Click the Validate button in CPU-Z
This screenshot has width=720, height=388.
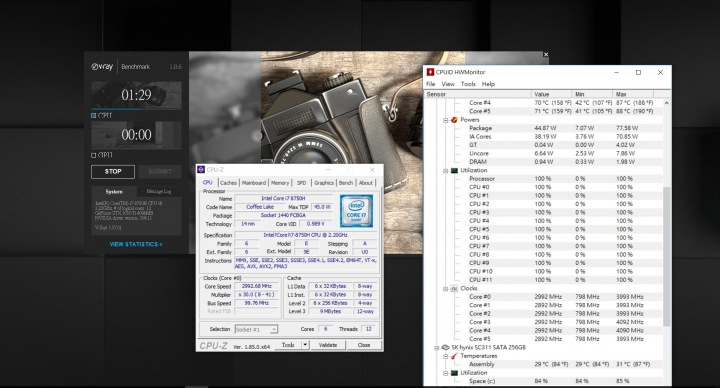[328, 345]
